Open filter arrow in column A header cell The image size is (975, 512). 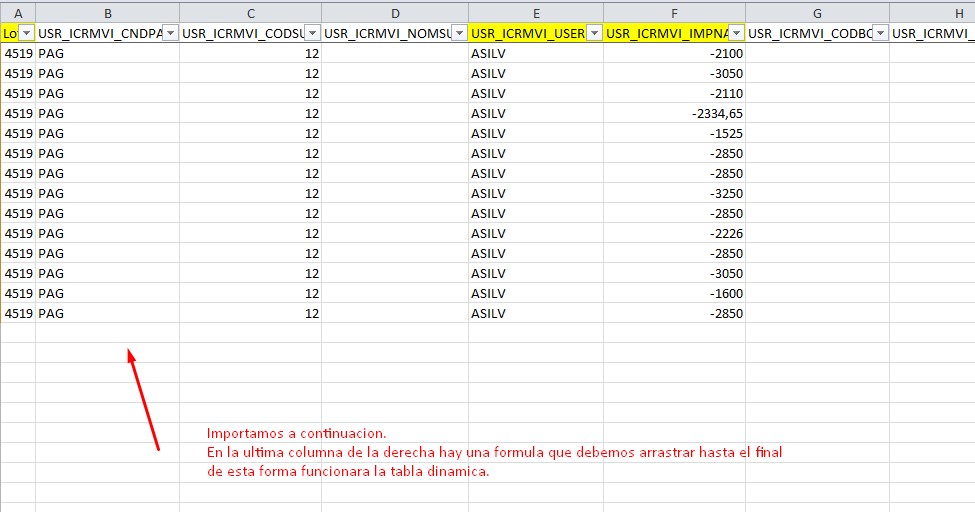coord(26,33)
